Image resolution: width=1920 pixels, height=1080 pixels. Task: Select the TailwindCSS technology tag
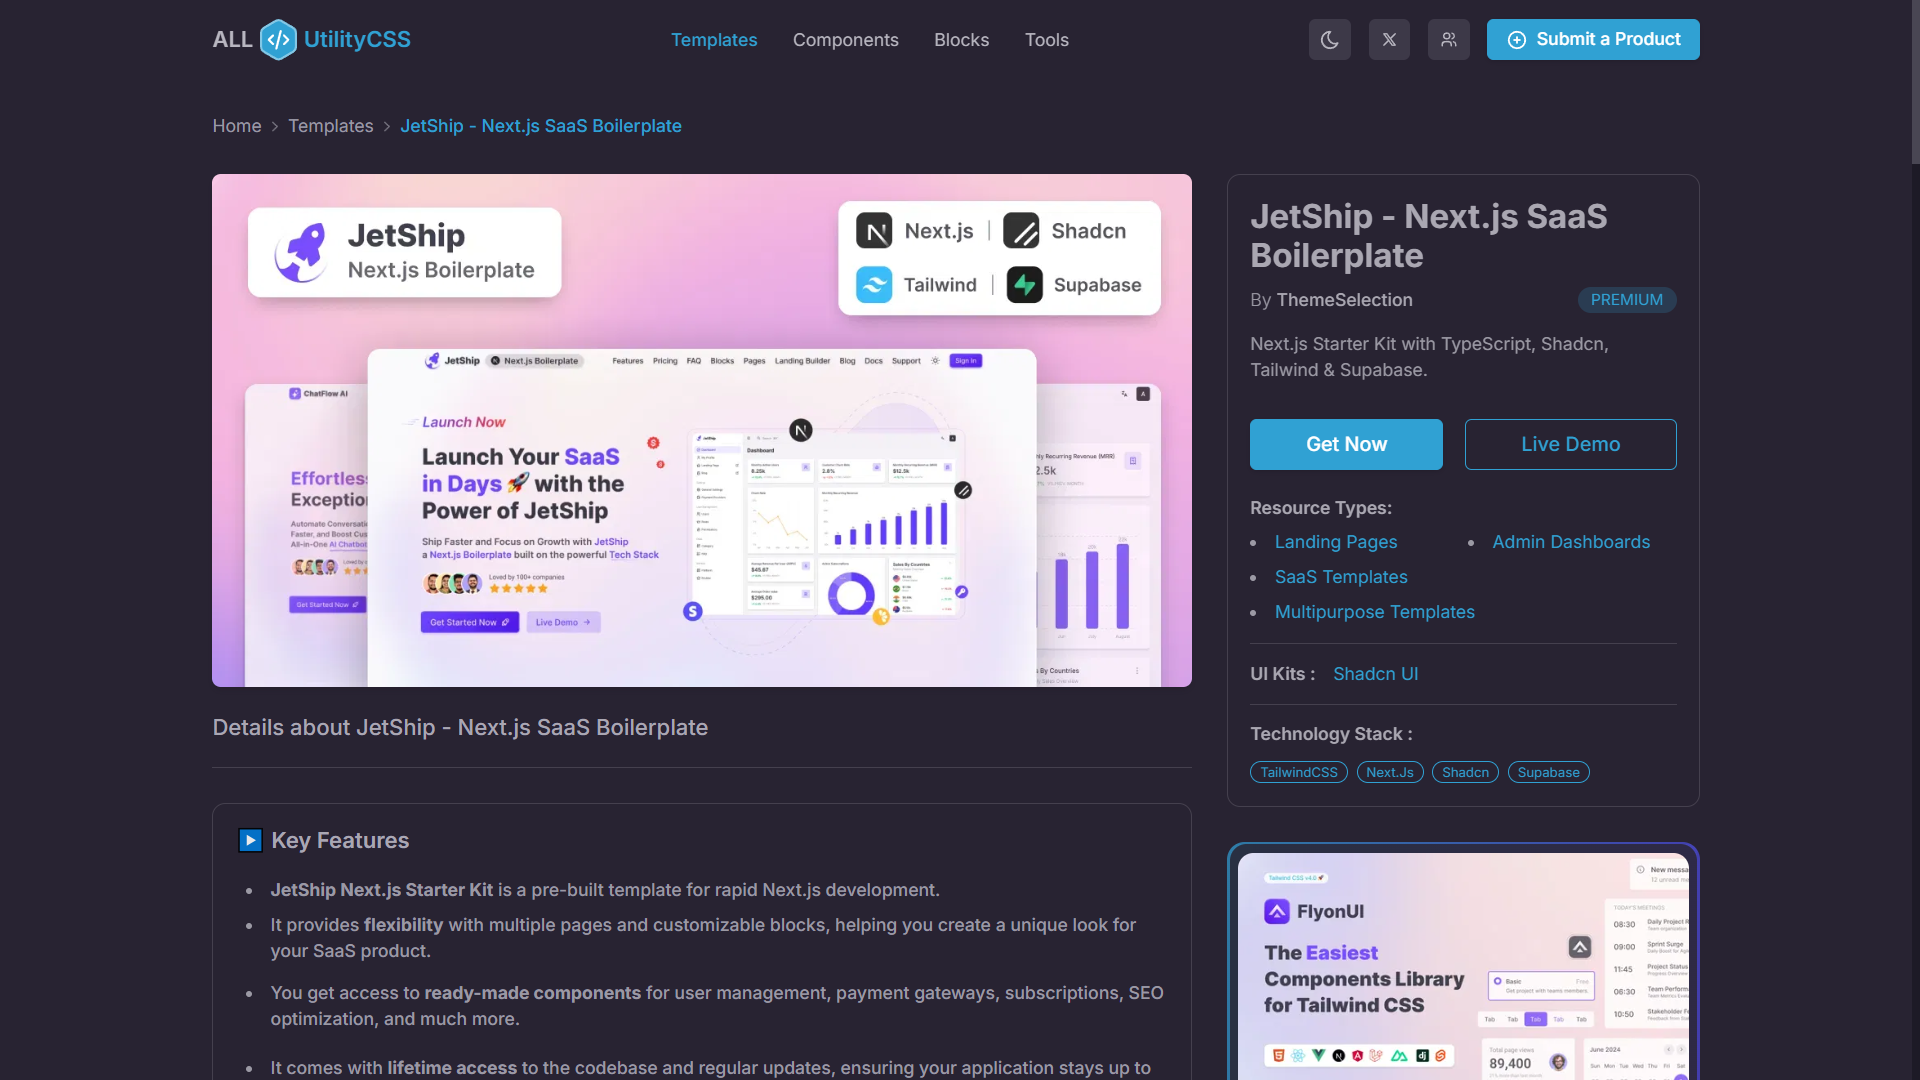pyautogui.click(x=1299, y=772)
